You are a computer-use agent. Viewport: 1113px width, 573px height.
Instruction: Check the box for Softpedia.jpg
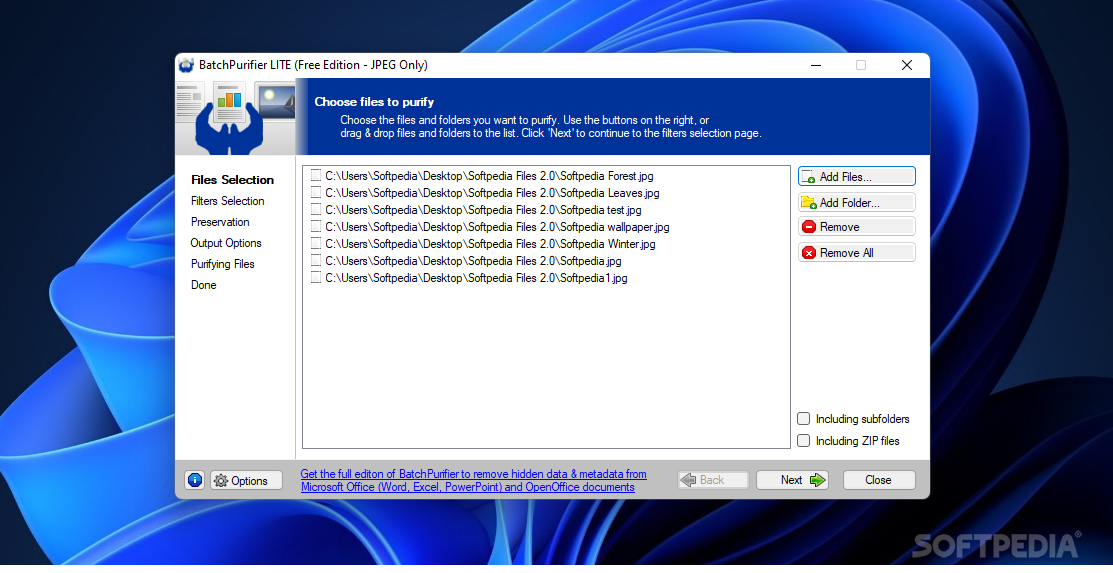click(316, 261)
